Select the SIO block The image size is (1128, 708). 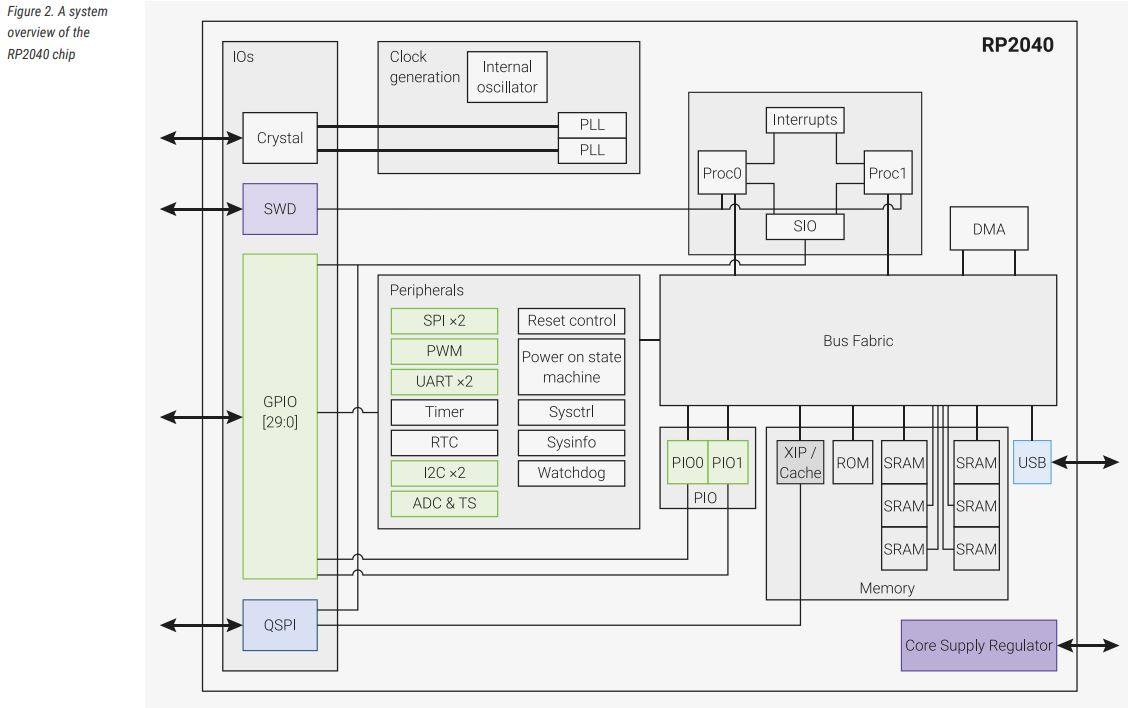point(805,226)
